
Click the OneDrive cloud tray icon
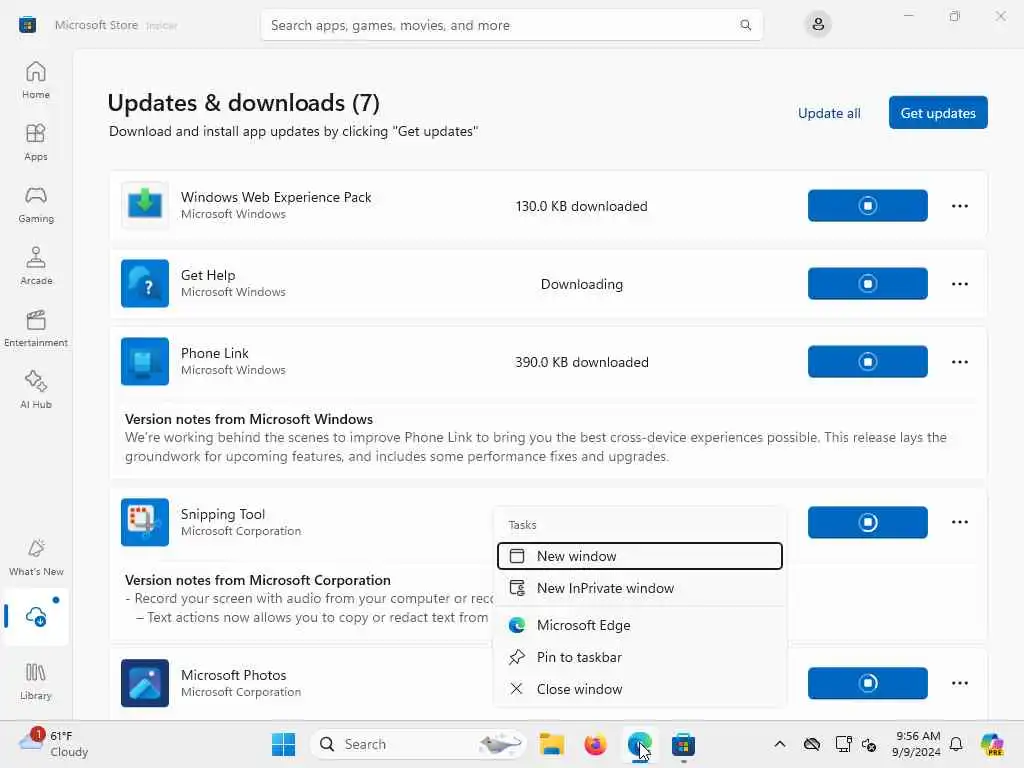[x=812, y=744]
